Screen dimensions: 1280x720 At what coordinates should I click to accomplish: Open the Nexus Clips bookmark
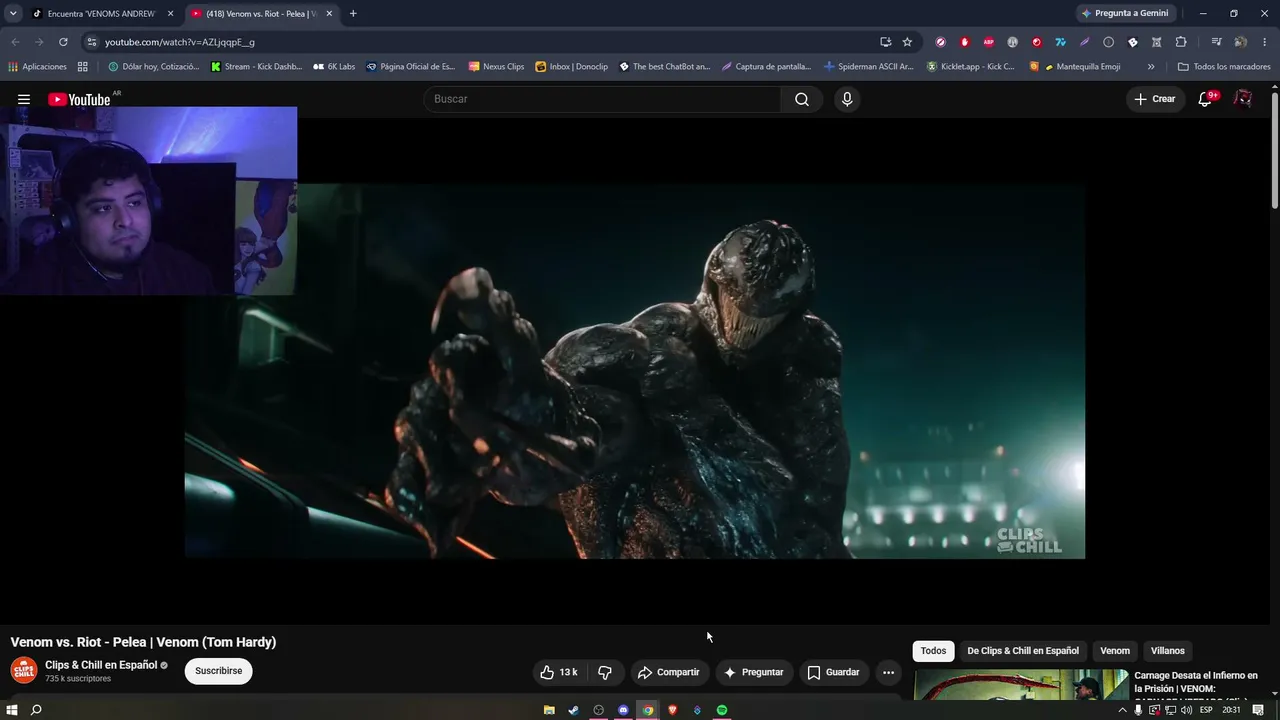(x=496, y=67)
